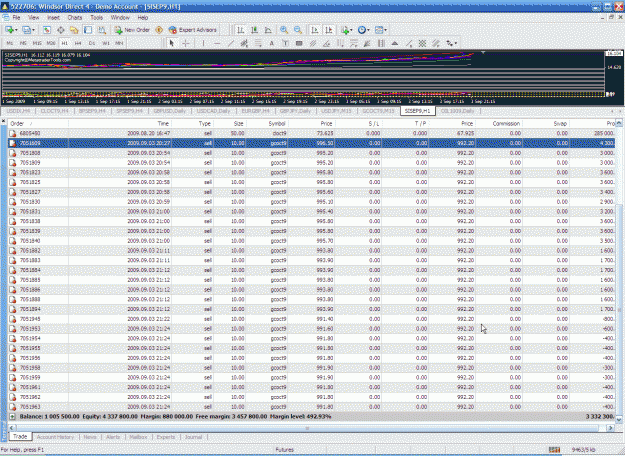Select the Crosshair tool
This screenshot has height=456, width=625.
tap(186, 43)
